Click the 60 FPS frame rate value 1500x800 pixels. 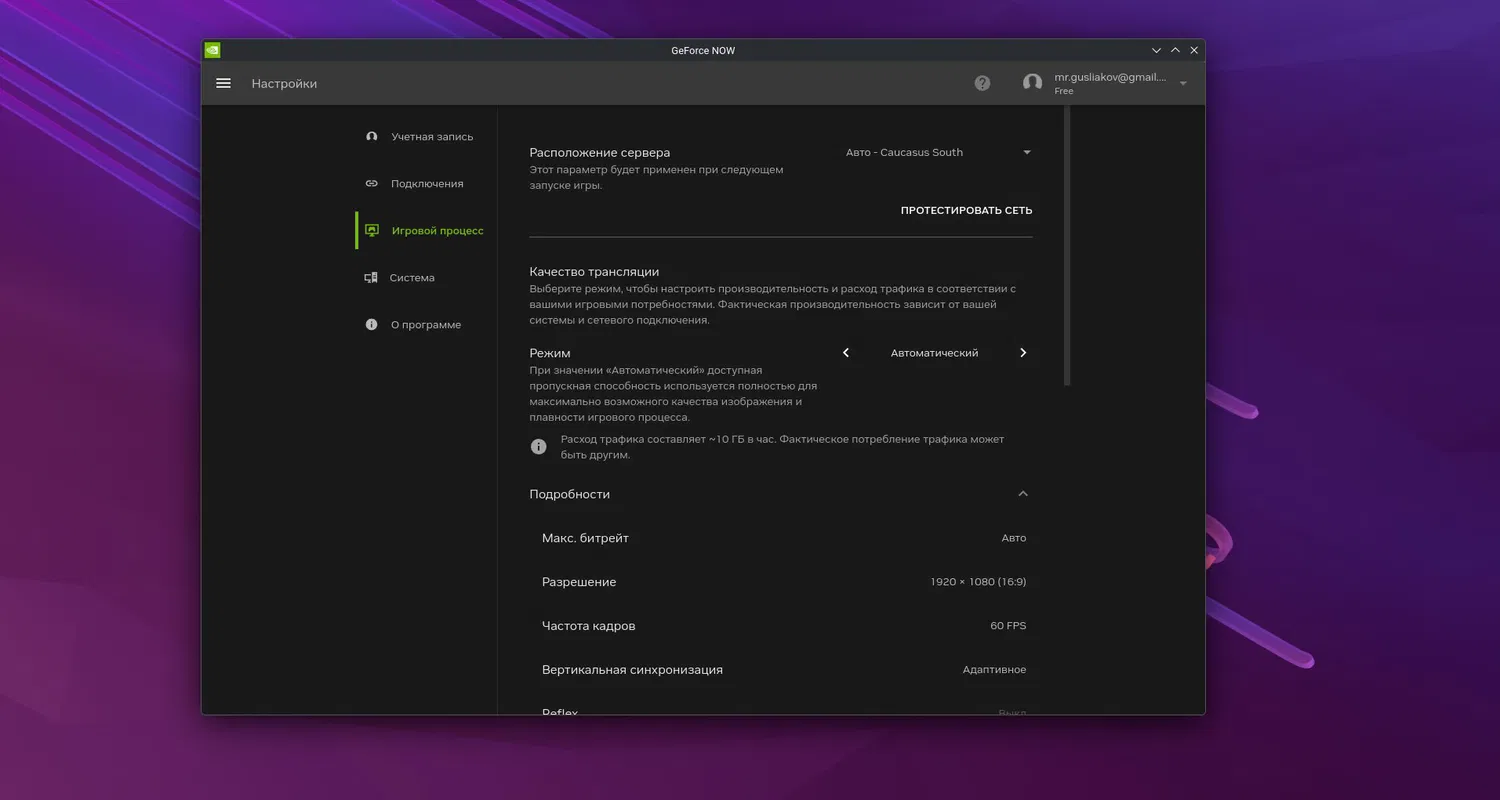coord(1008,626)
